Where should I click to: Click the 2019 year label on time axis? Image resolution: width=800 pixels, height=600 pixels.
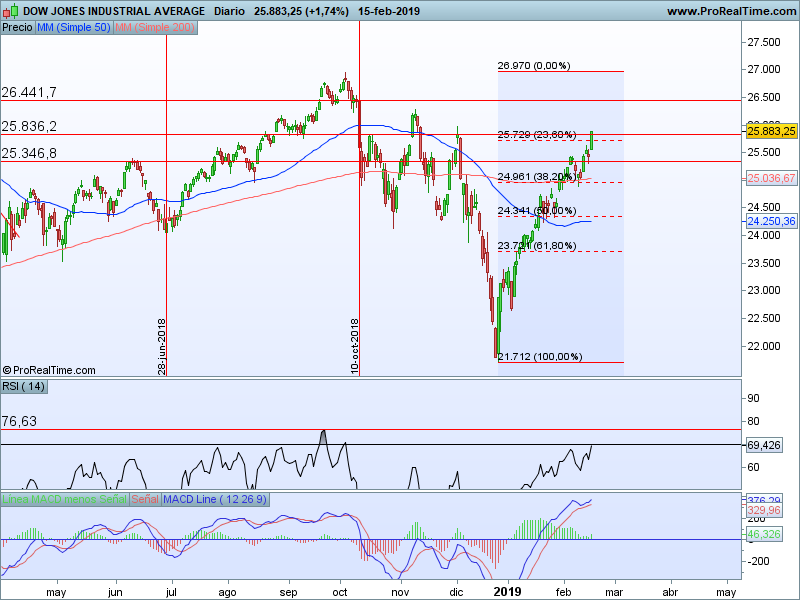[508, 592]
